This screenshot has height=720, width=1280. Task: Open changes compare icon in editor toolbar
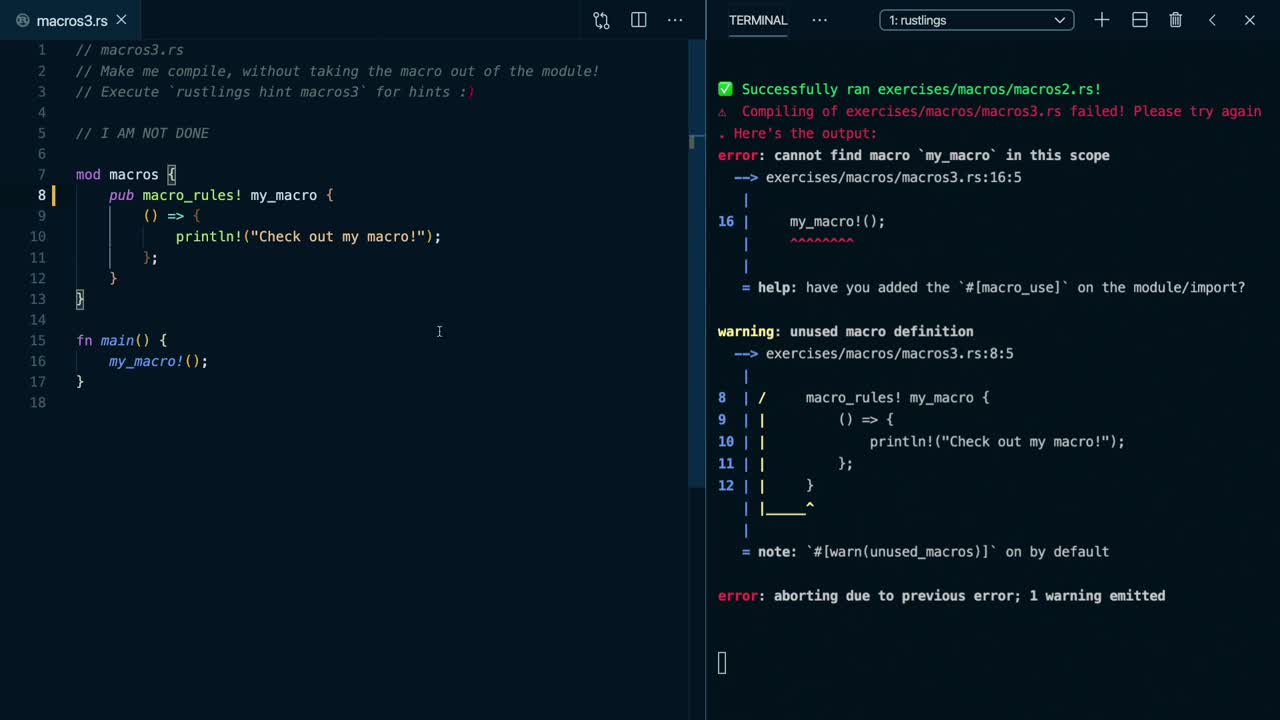click(x=601, y=20)
